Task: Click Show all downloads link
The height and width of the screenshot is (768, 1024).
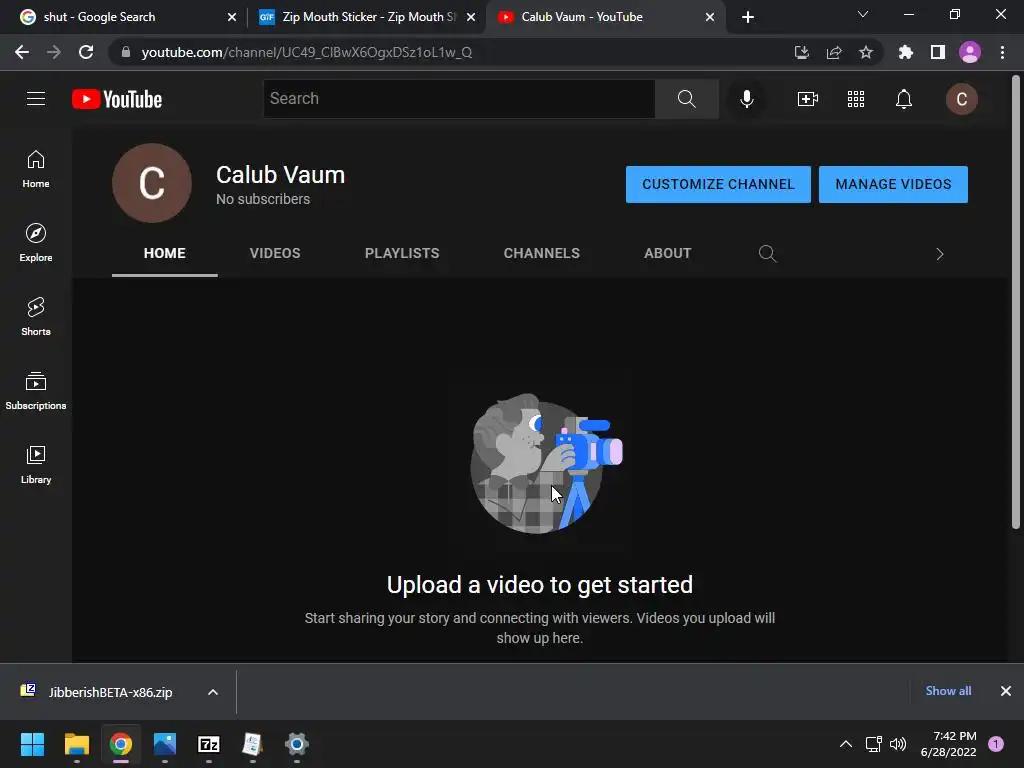Action: (948, 691)
